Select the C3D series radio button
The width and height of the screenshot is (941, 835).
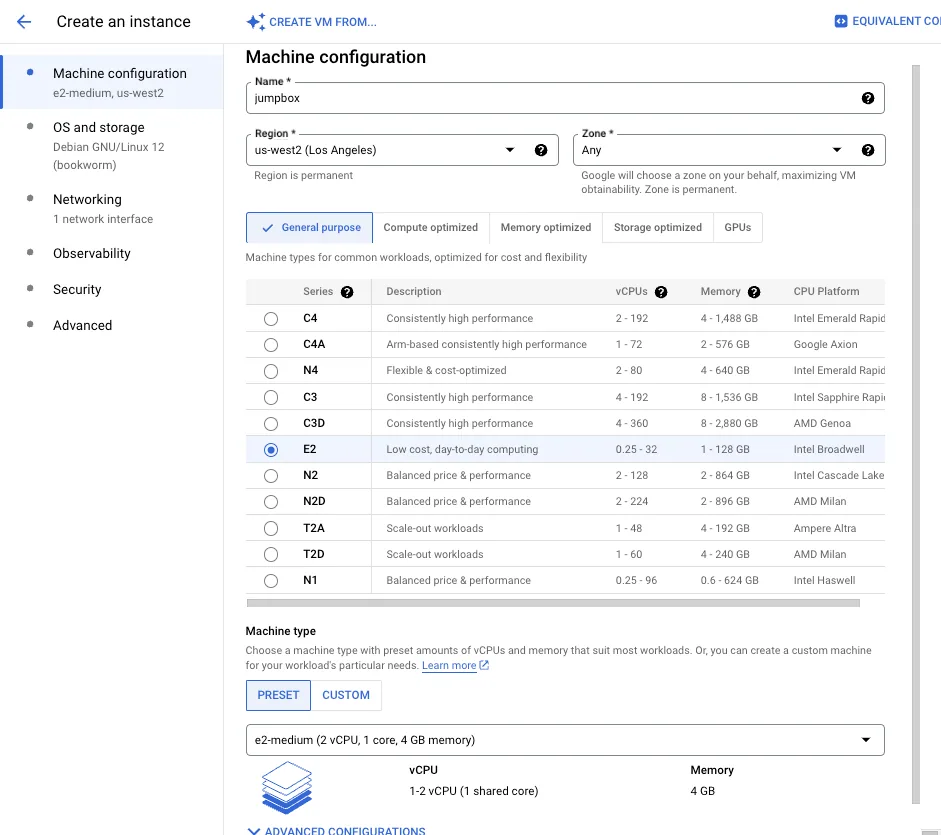pos(271,424)
